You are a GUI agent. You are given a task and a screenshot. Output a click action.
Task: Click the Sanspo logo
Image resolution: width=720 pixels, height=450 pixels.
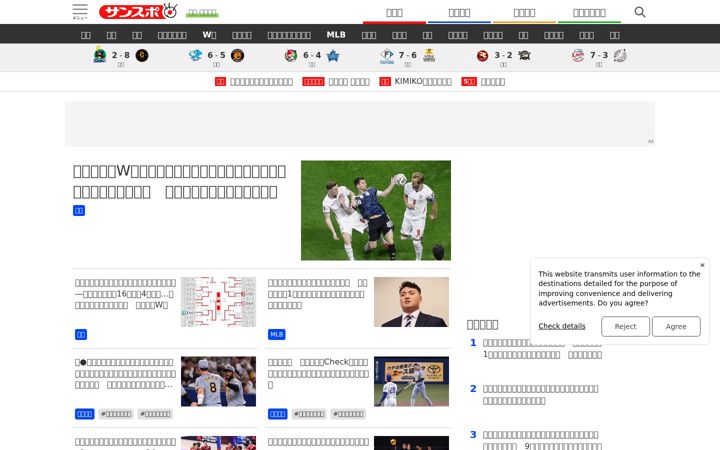(138, 11)
